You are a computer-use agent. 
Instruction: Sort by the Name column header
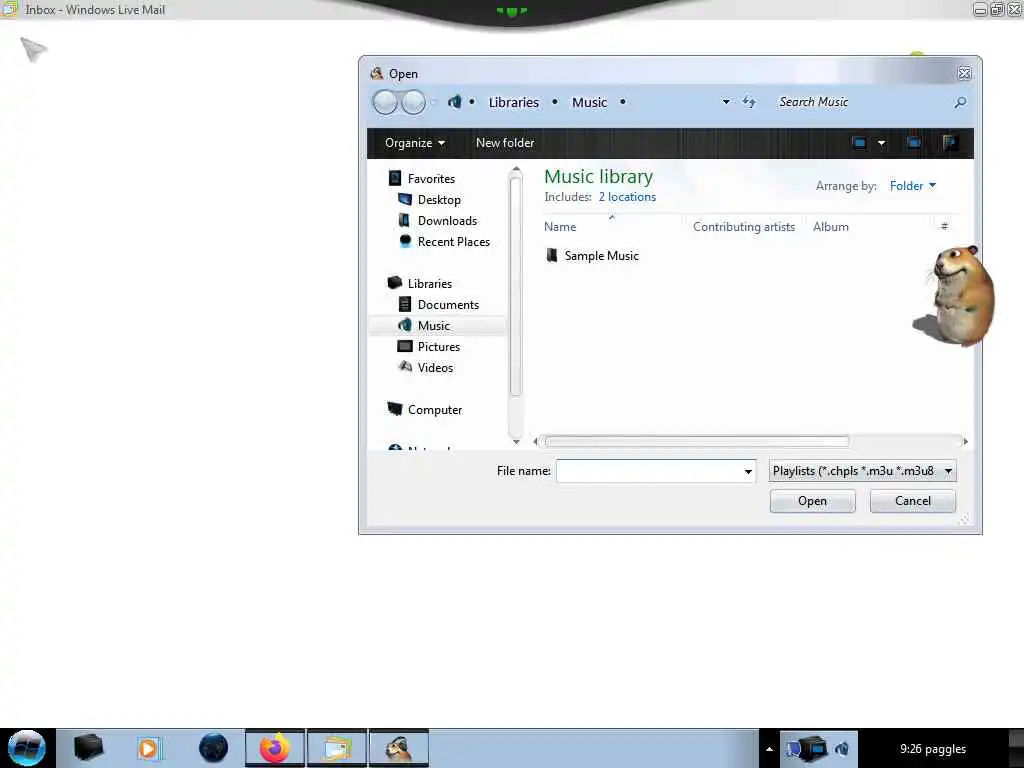[x=560, y=227]
